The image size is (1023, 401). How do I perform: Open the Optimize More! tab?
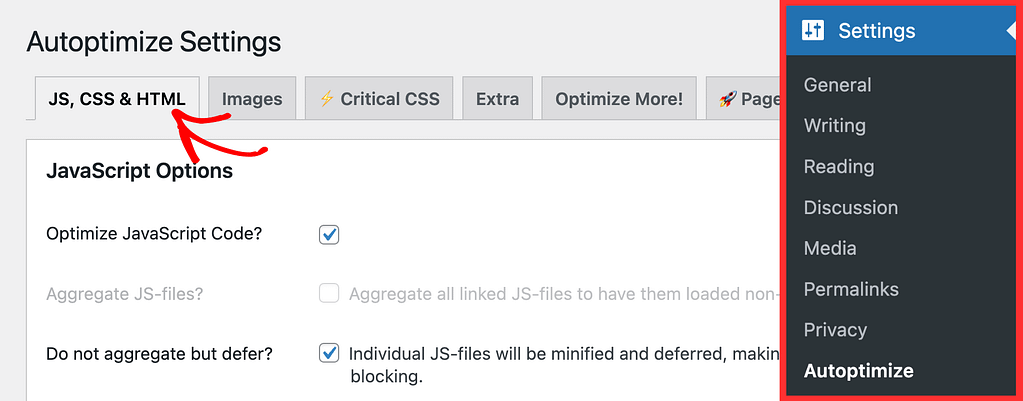pyautogui.click(x=619, y=98)
